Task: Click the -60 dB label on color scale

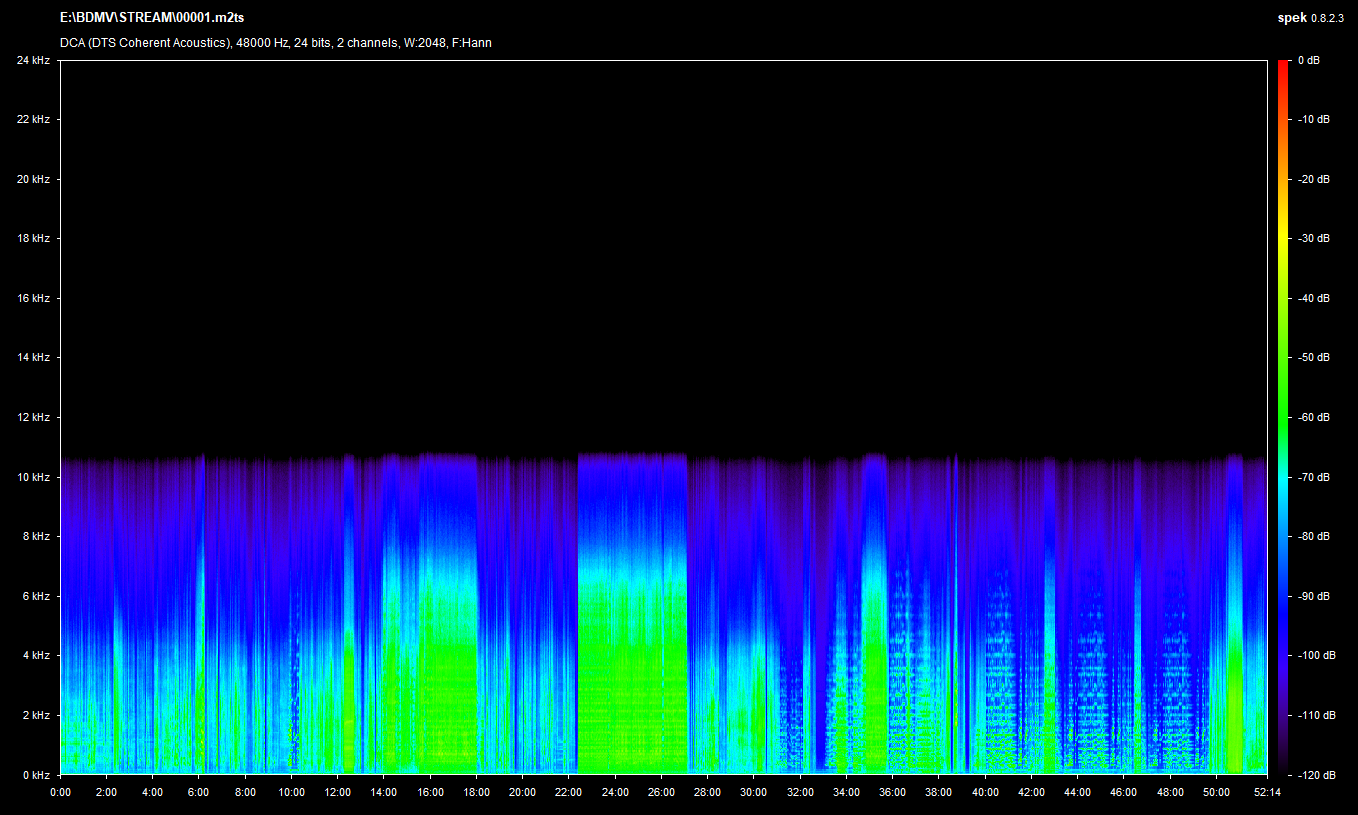Action: click(1314, 418)
